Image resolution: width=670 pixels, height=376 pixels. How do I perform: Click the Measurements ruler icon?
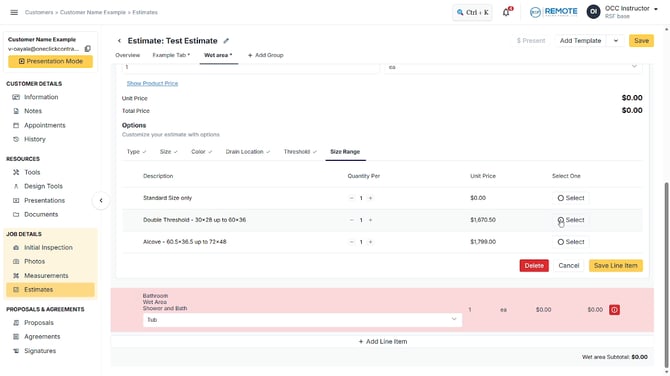pos(16,276)
